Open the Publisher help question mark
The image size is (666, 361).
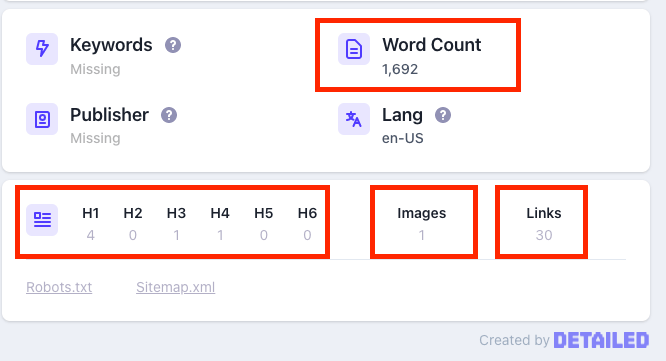coord(169,115)
